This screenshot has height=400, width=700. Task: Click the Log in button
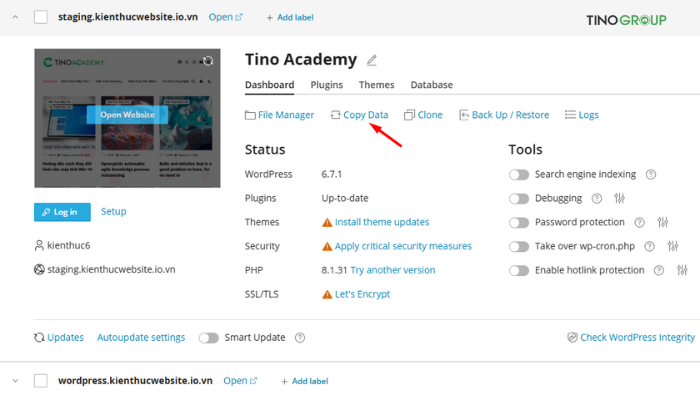click(62, 212)
